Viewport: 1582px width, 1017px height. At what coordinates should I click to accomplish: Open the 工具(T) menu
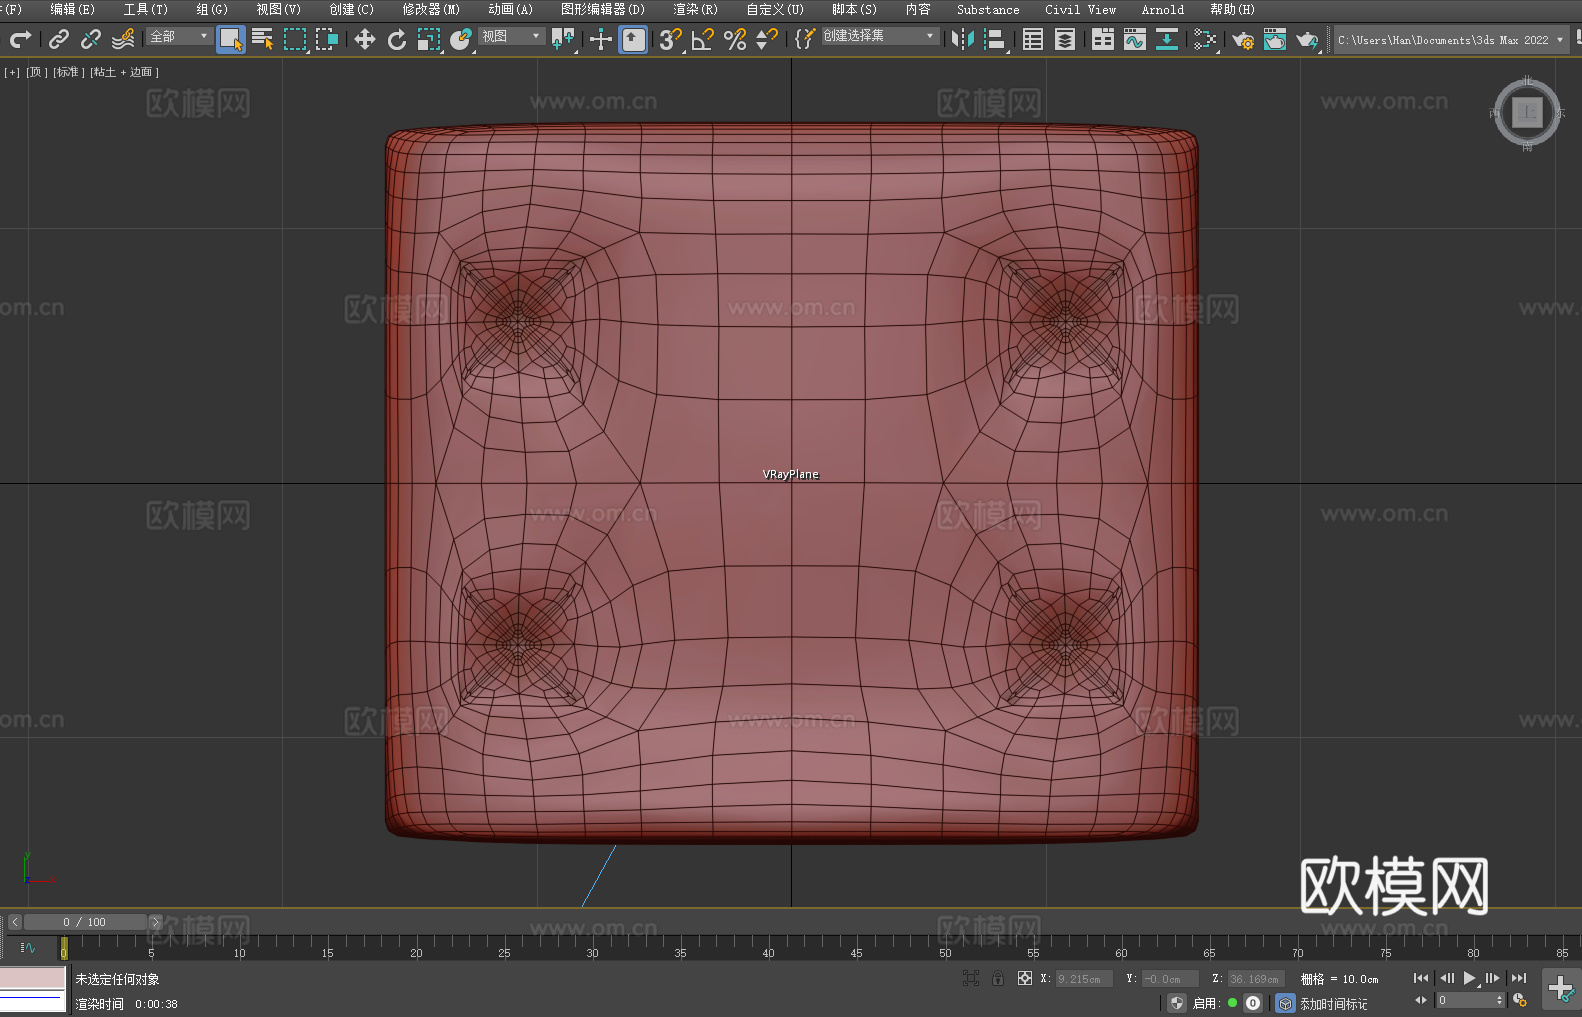(x=146, y=9)
